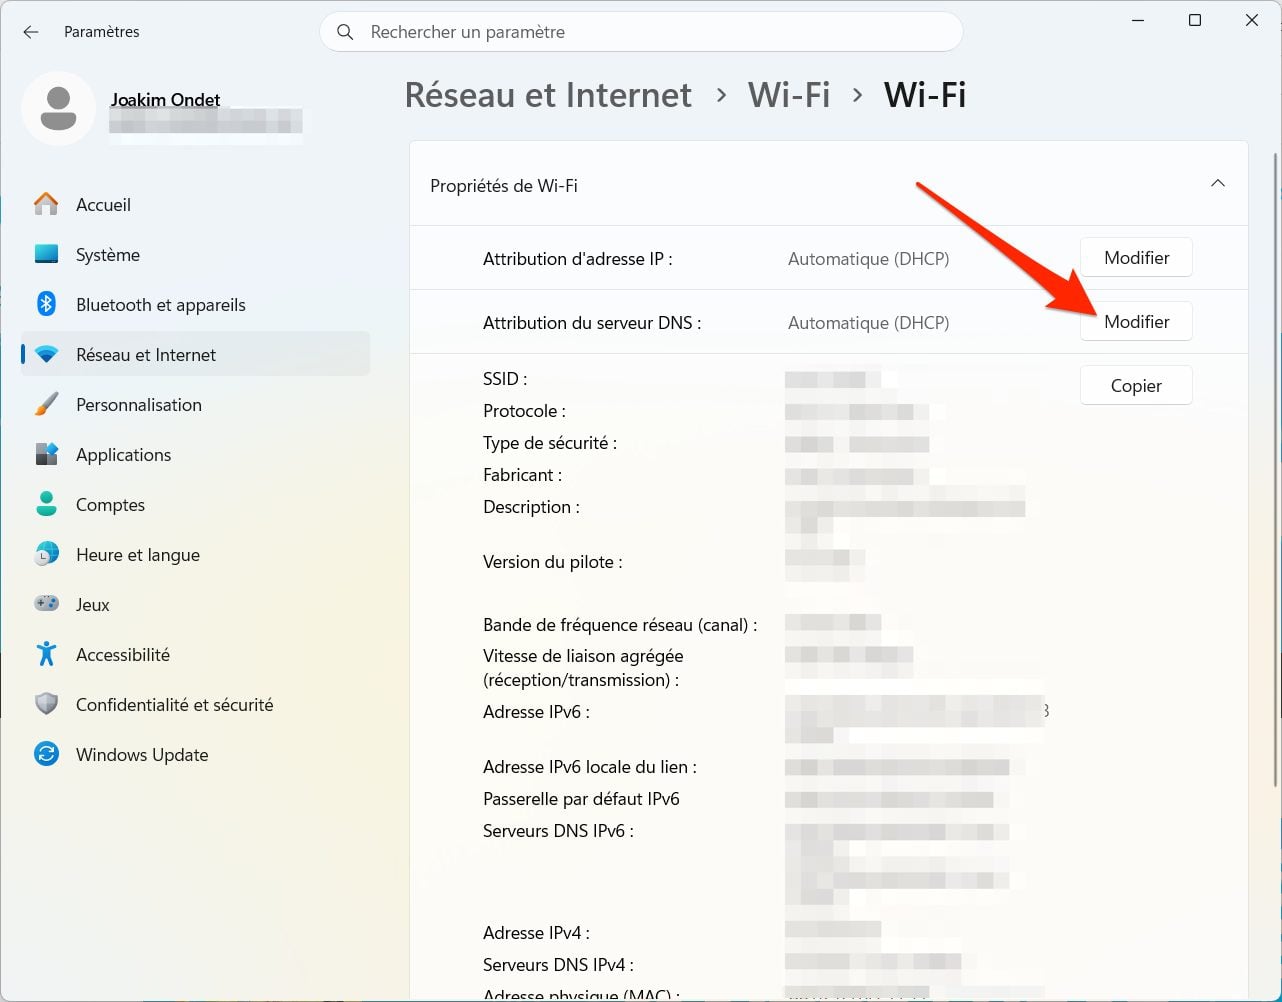
Task: Open the Jeux category
Action: coord(195,604)
